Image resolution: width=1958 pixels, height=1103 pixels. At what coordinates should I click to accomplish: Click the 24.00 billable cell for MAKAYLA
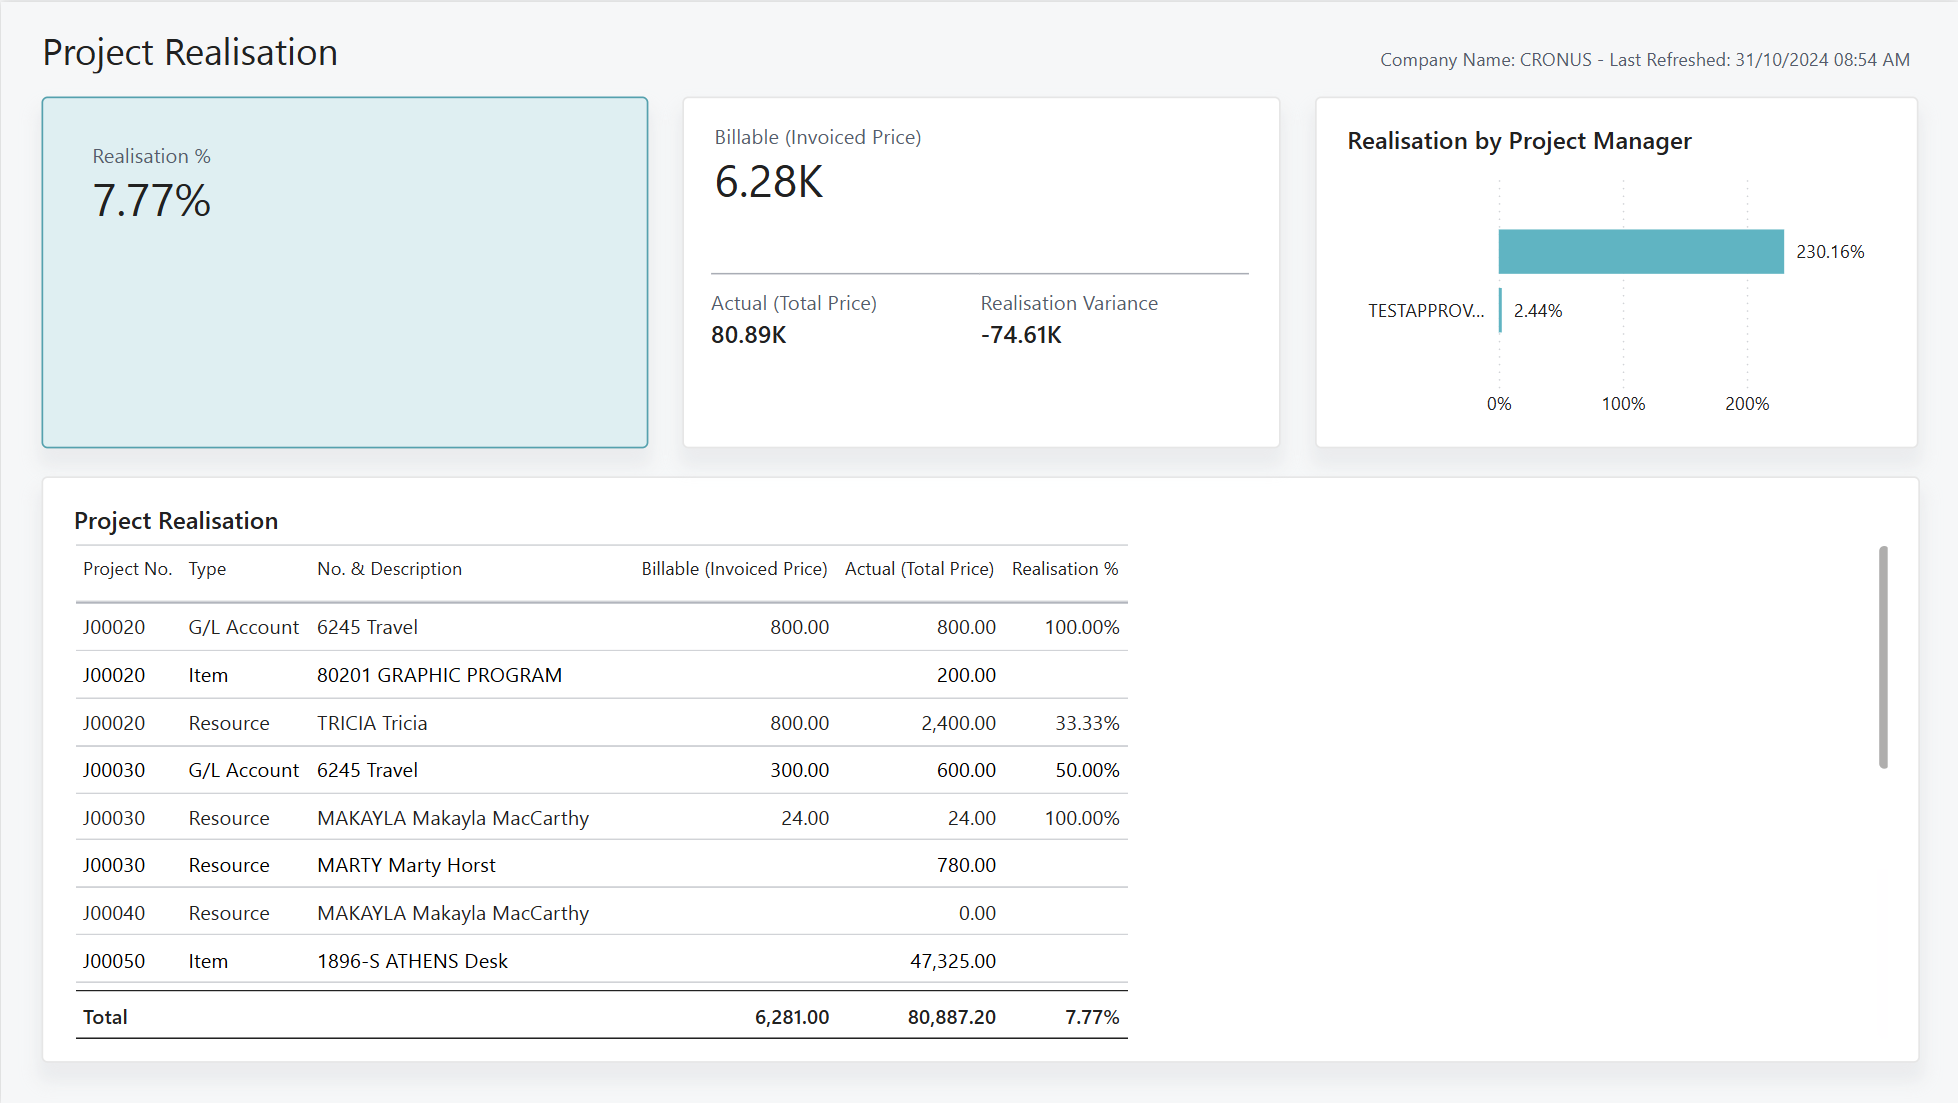pos(805,818)
